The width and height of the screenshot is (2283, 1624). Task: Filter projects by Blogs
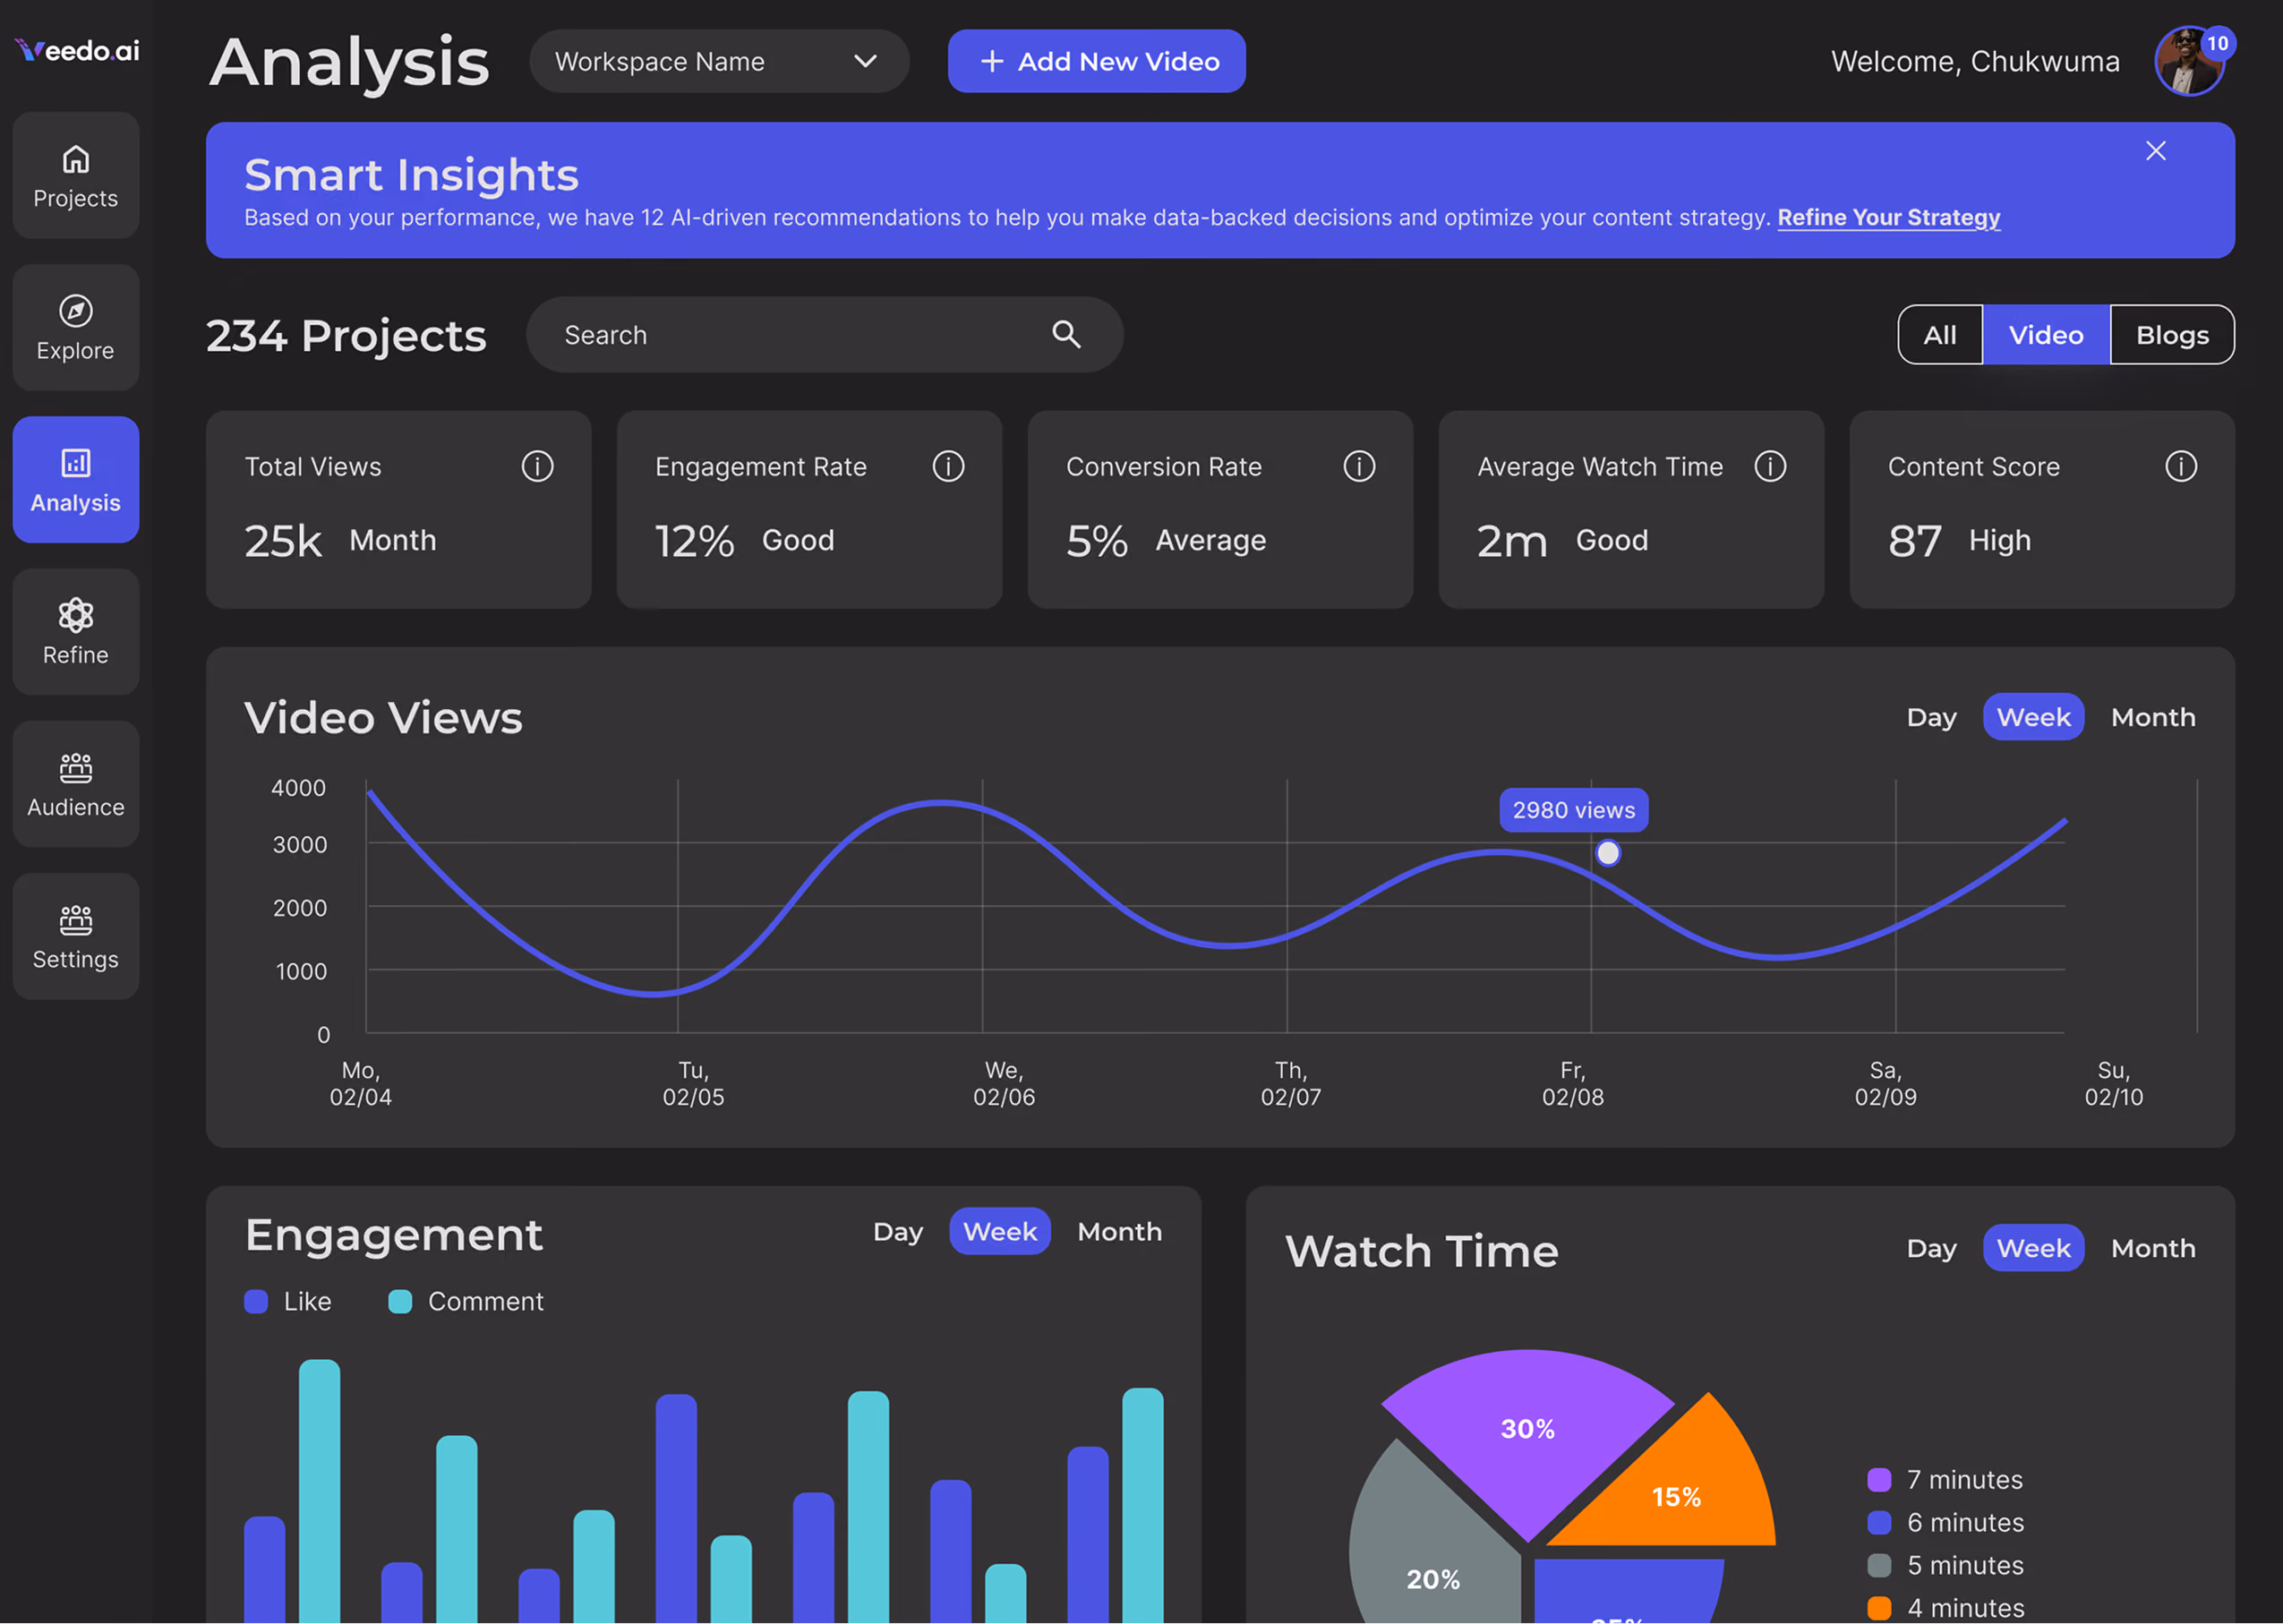pos(2172,335)
